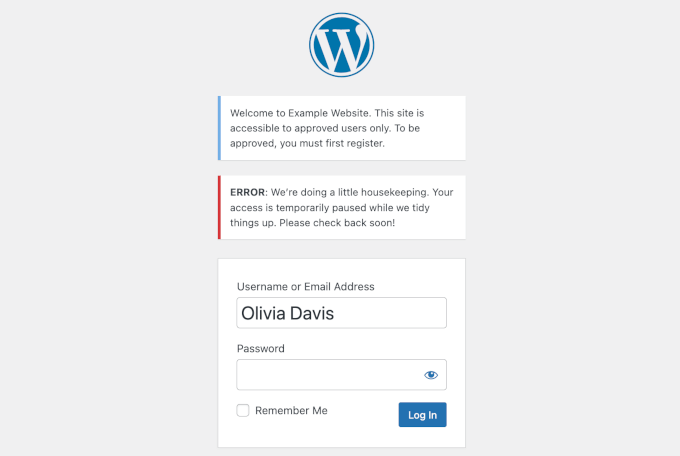Click the "Username or Email Address" label
The height and width of the screenshot is (456, 680).
click(305, 287)
